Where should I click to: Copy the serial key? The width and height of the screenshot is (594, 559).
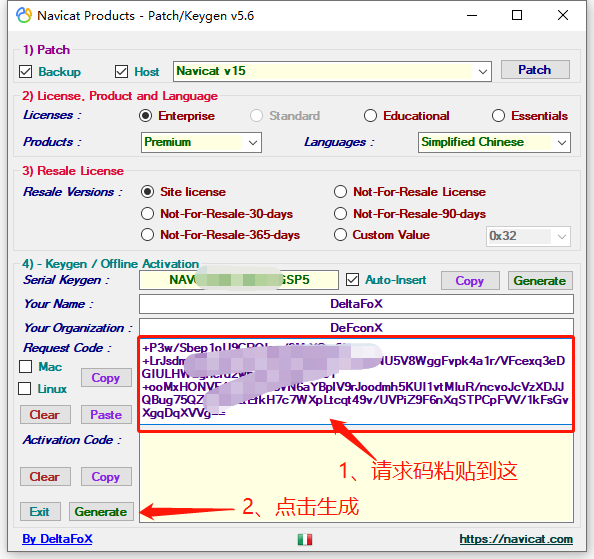pos(470,281)
